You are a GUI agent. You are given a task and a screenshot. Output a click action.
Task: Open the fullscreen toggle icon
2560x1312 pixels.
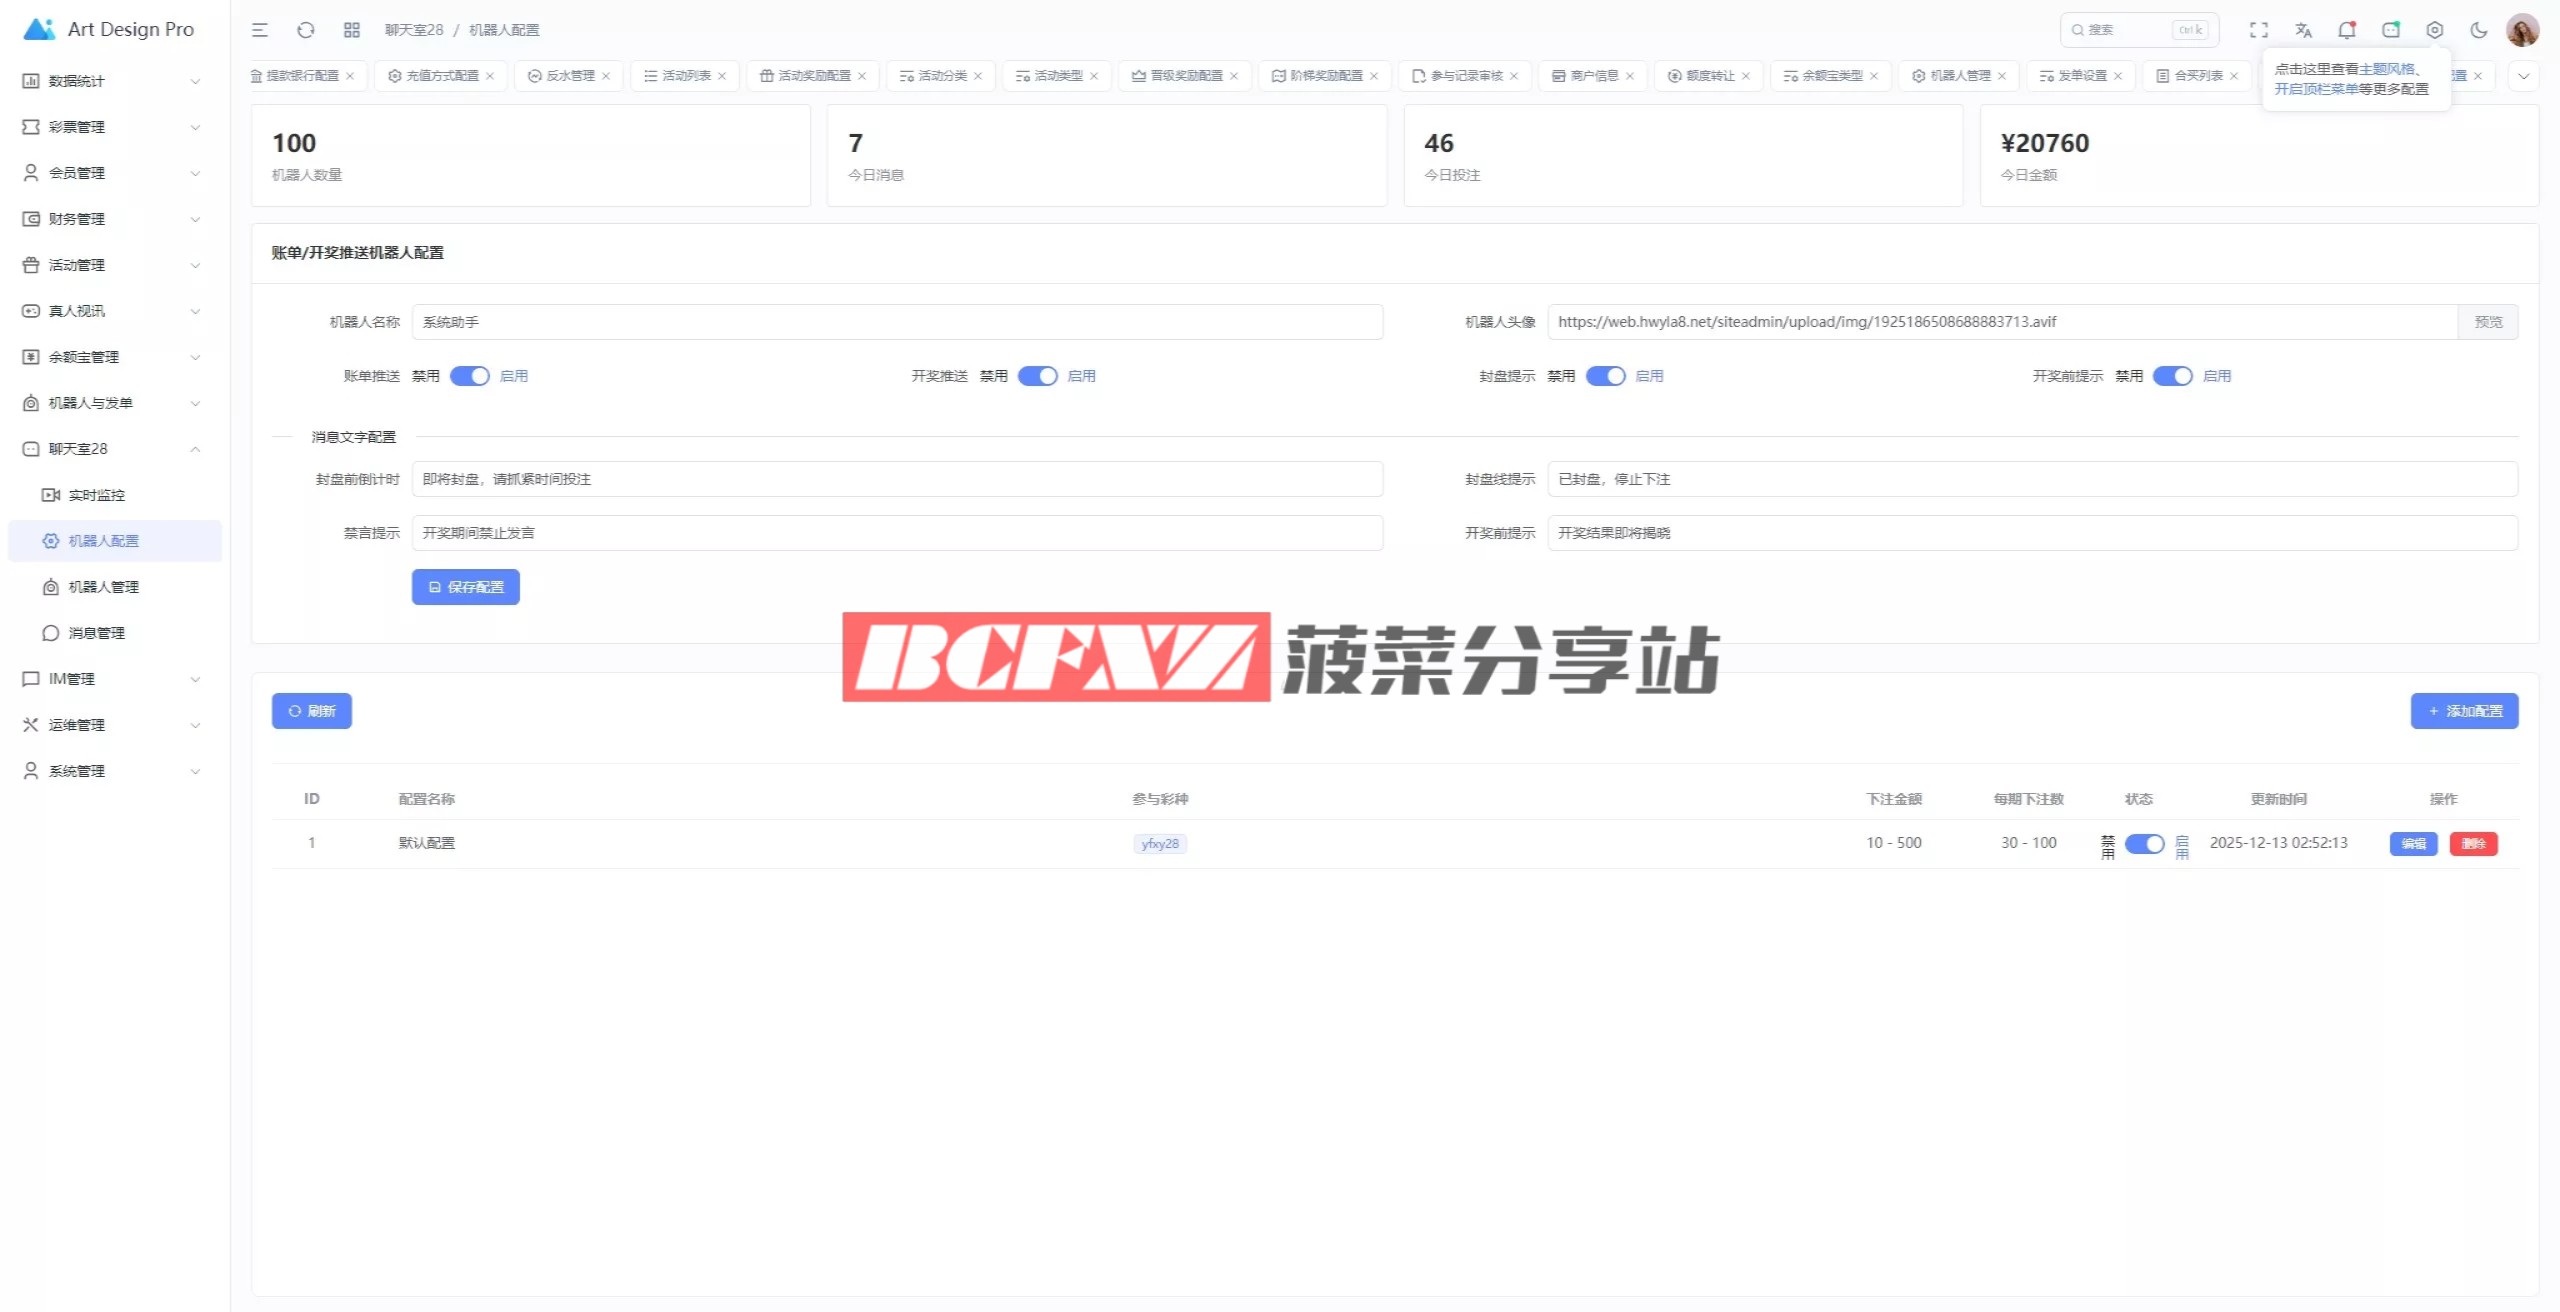(x=2259, y=30)
